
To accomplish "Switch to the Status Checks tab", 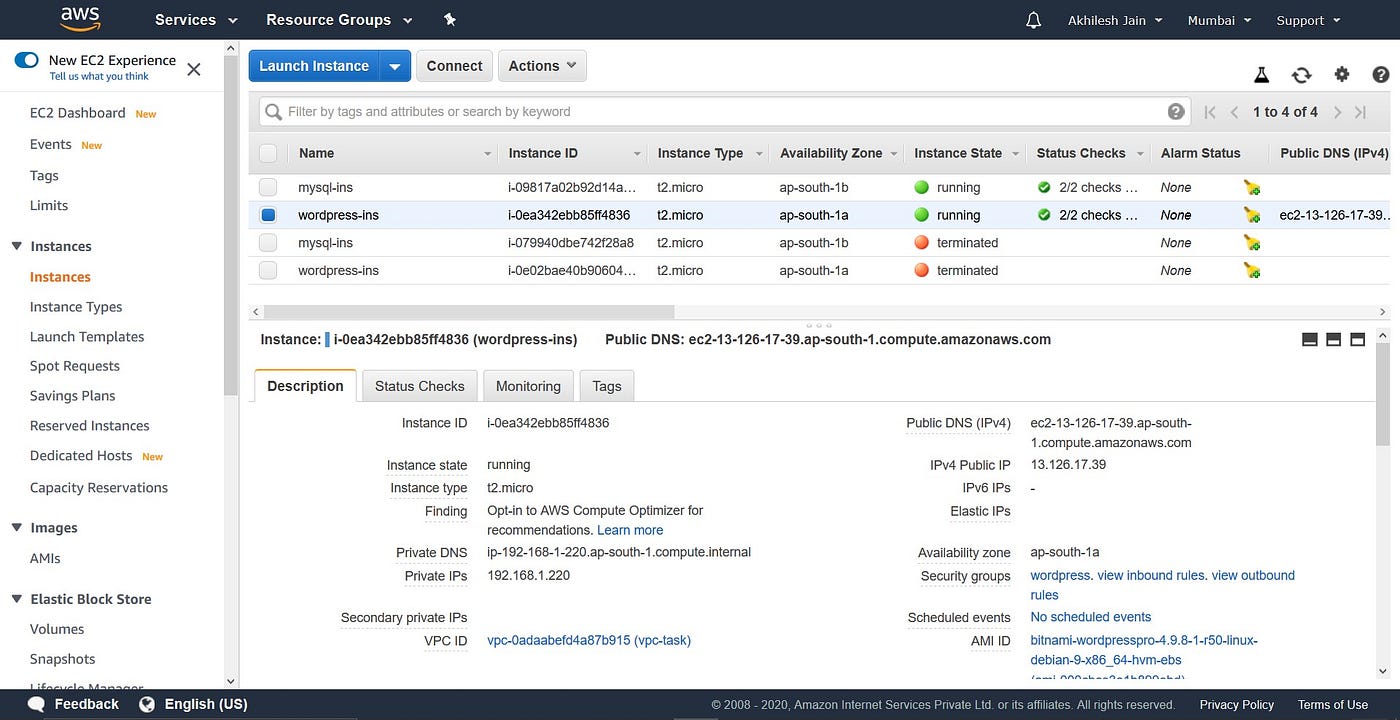I will 420,386.
